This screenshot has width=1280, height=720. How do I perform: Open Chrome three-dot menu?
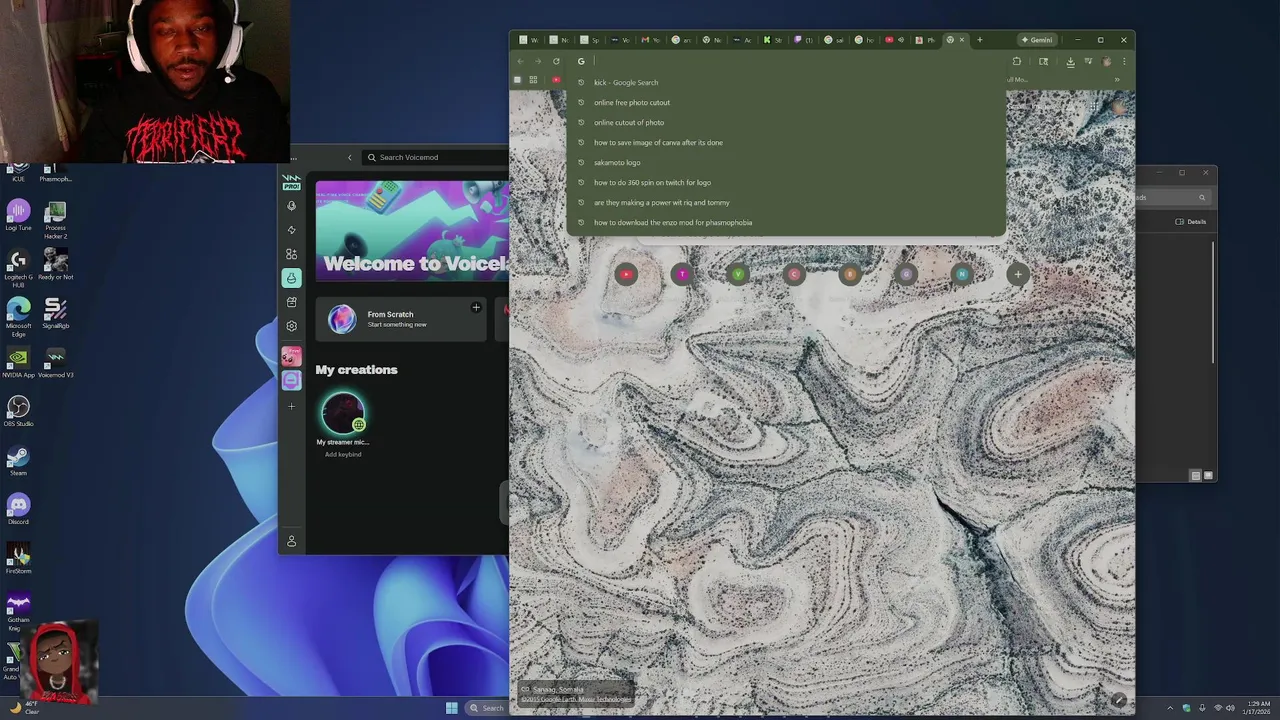(1124, 61)
